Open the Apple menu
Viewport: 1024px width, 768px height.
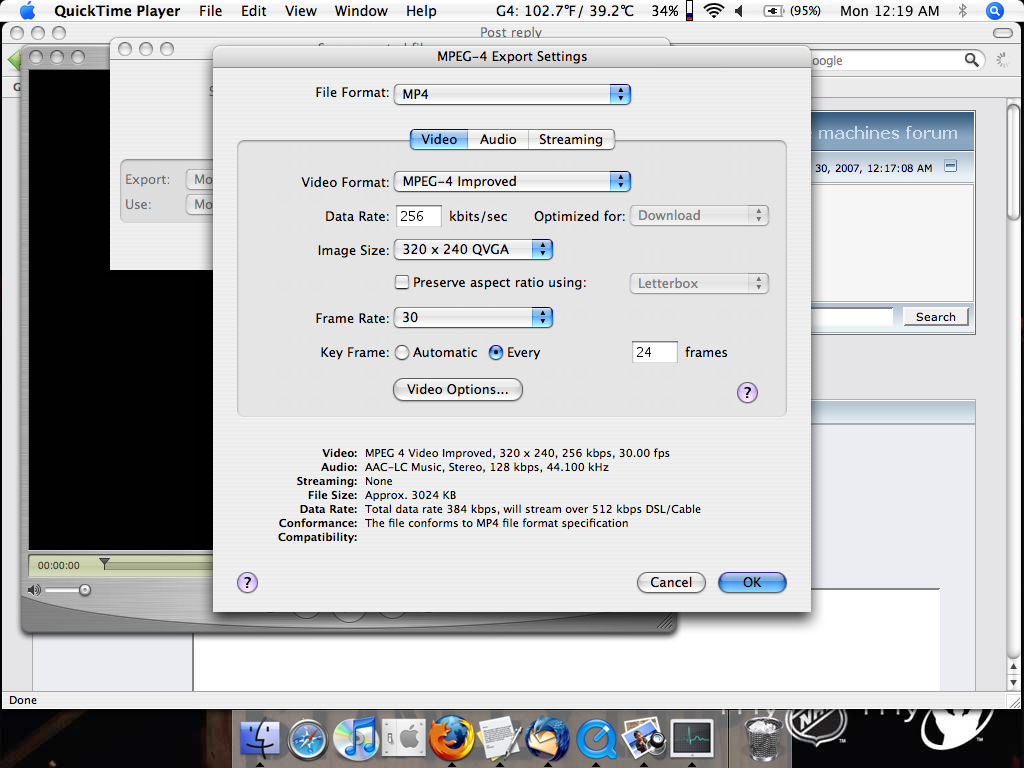pos(27,10)
